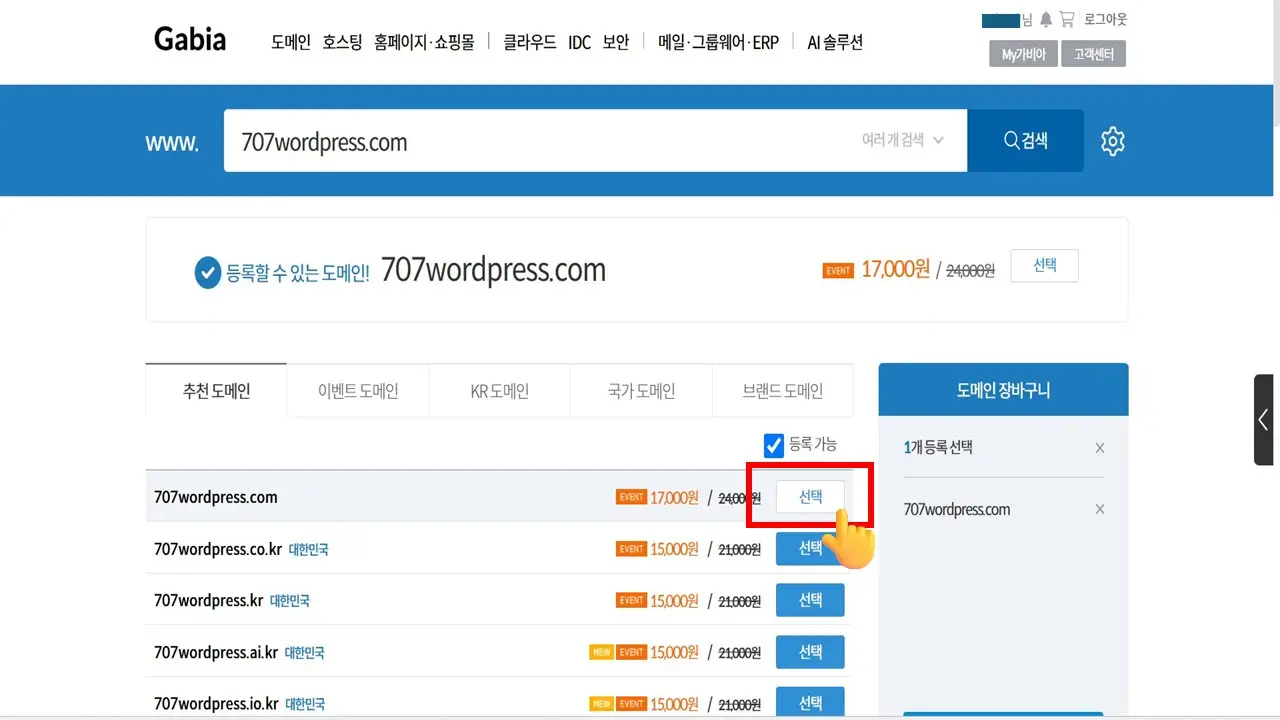Image resolution: width=1280 pixels, height=720 pixels.
Task: Switch to 브랜드 도메인 tab
Action: [x=783, y=391]
